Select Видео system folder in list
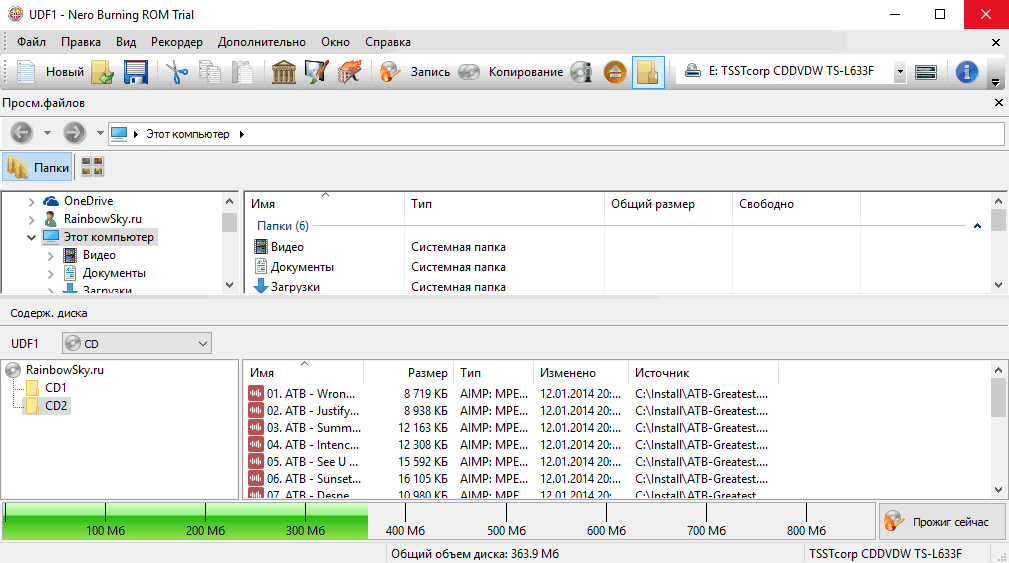 (x=287, y=246)
